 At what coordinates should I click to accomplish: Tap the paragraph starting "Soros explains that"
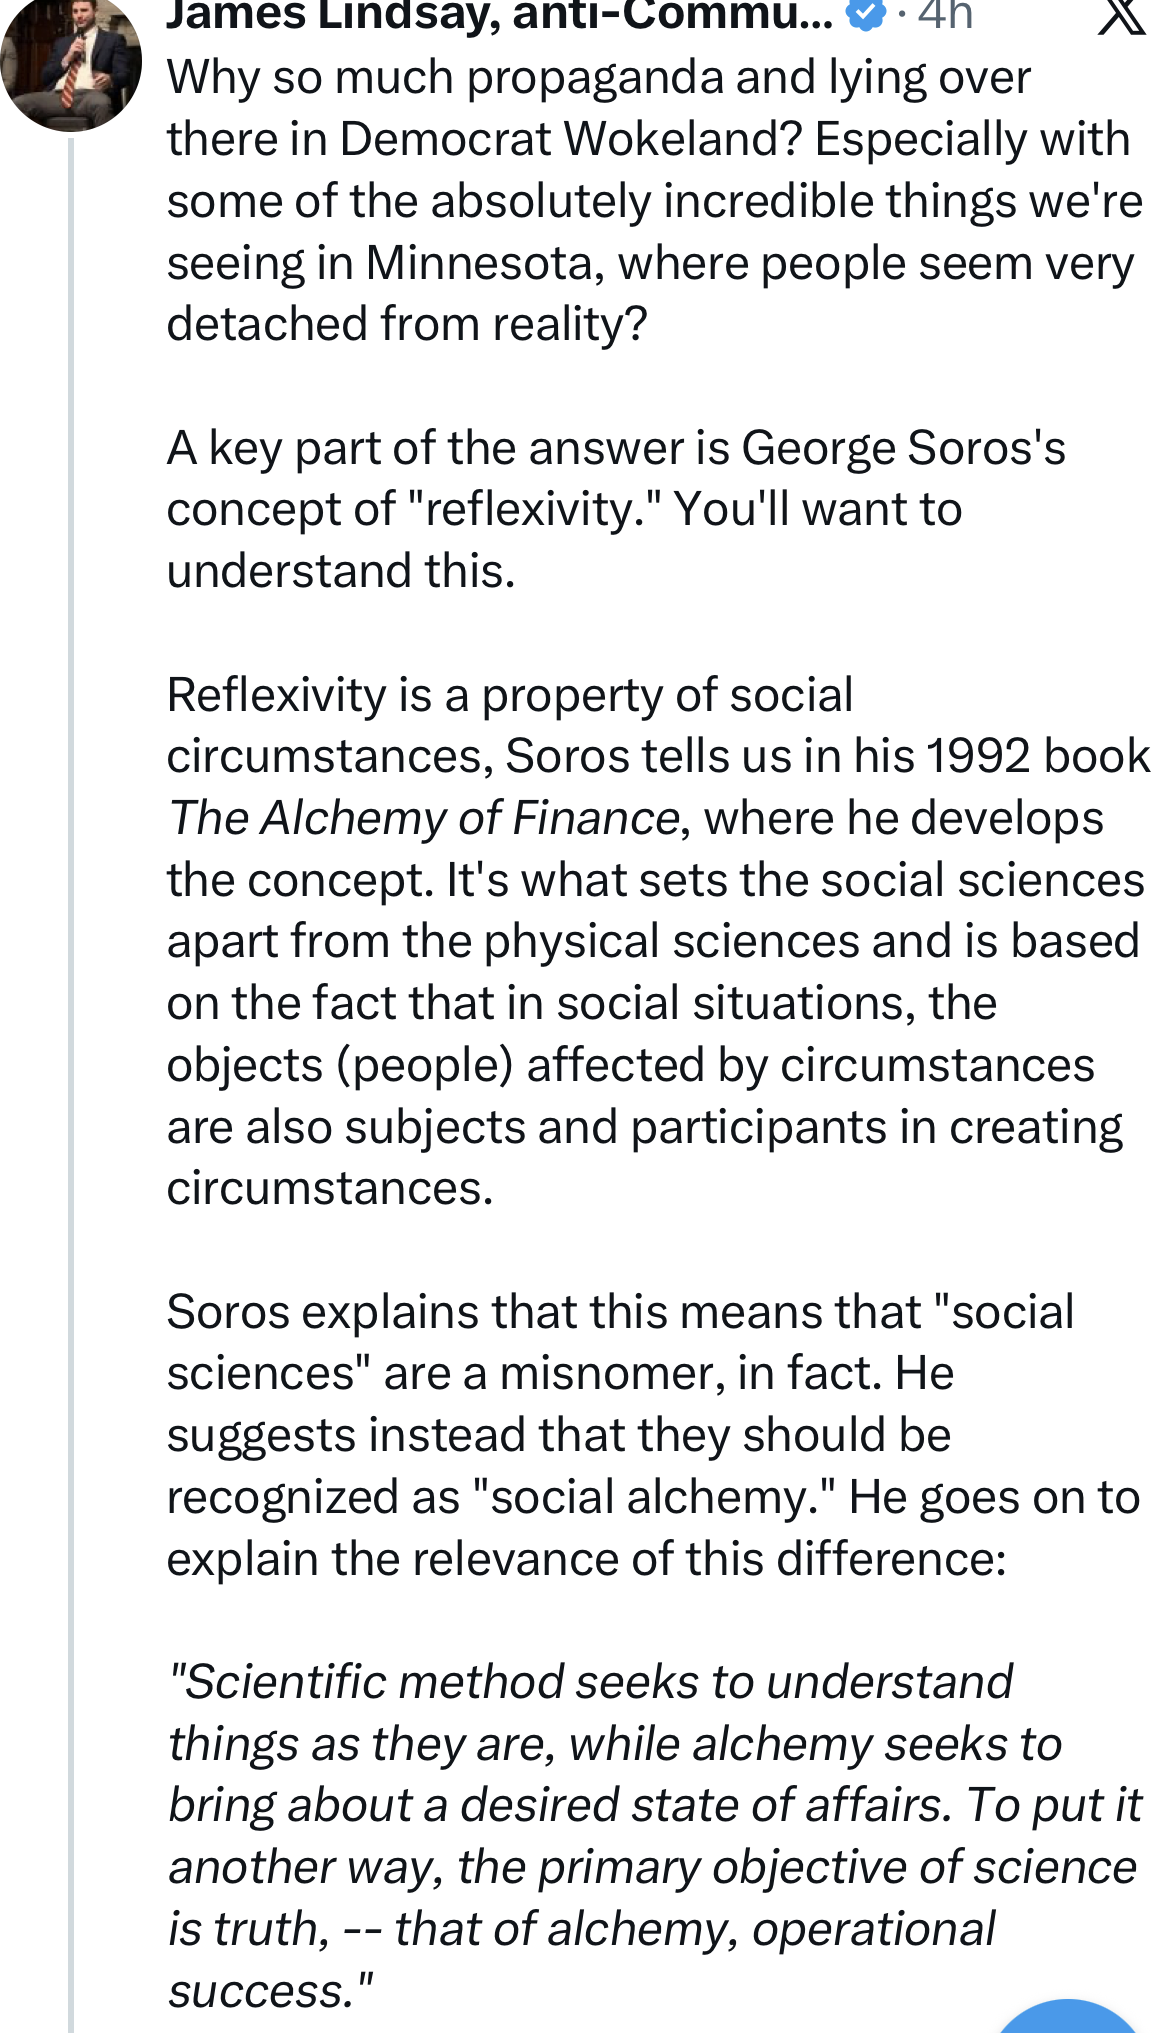(650, 1435)
